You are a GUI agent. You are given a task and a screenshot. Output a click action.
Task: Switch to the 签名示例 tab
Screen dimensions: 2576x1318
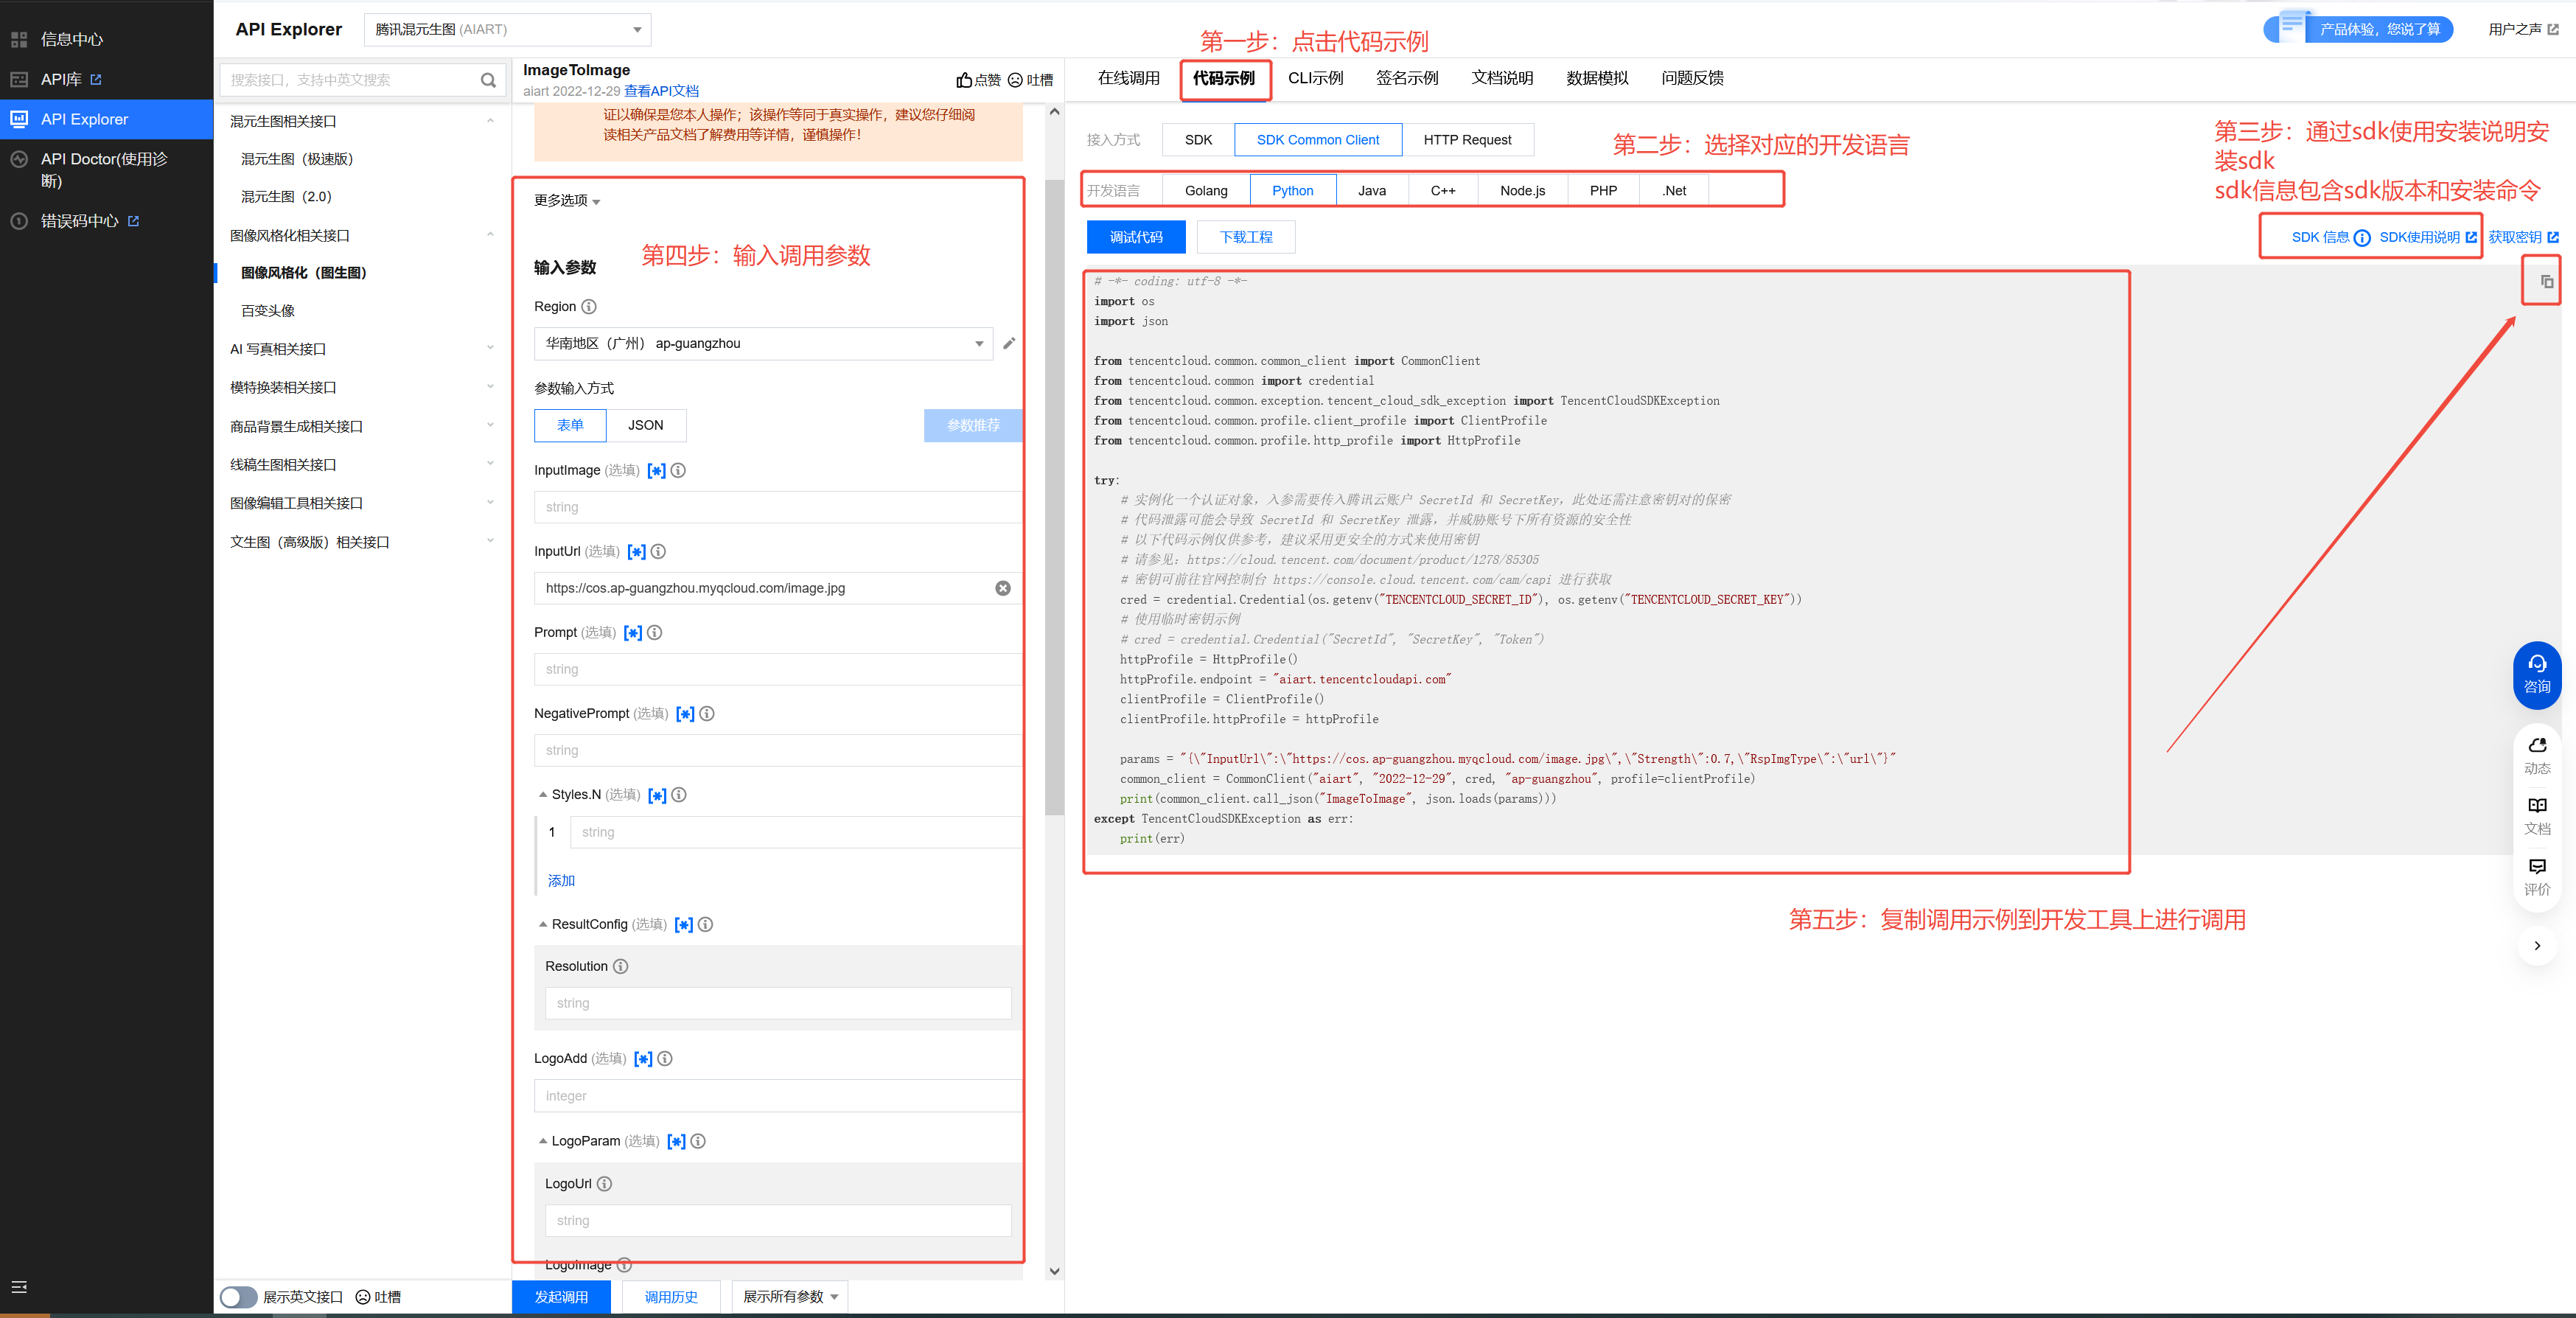coord(1406,78)
